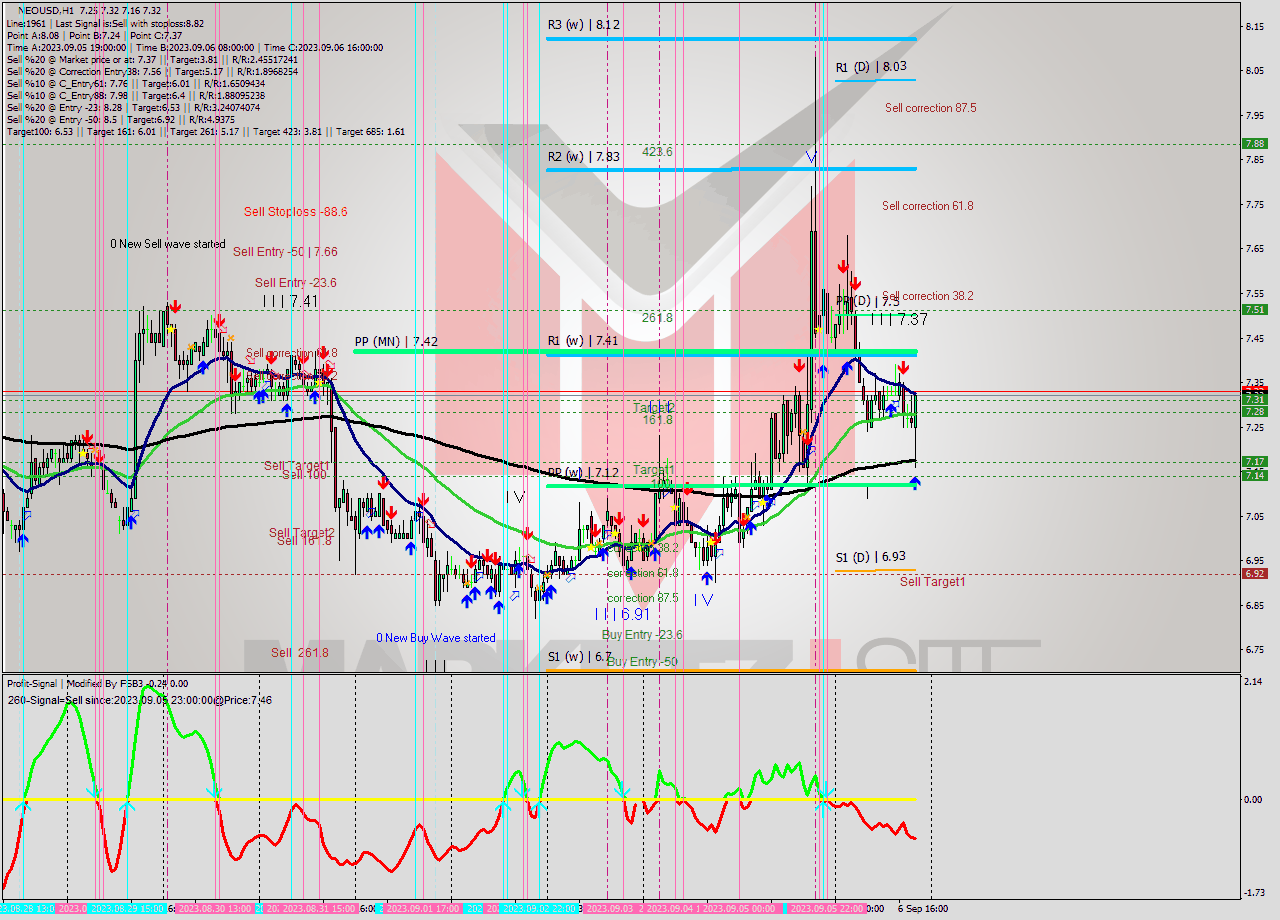
Task: Click the '2023.08.31 15:00' time marker
Action: tap(318, 909)
